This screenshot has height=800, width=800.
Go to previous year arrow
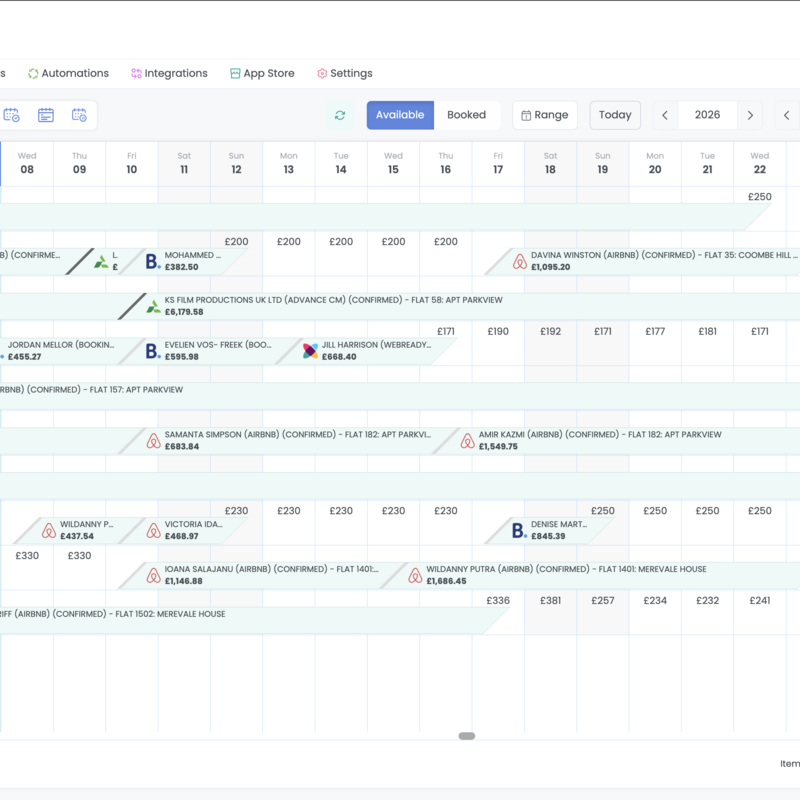click(665, 115)
